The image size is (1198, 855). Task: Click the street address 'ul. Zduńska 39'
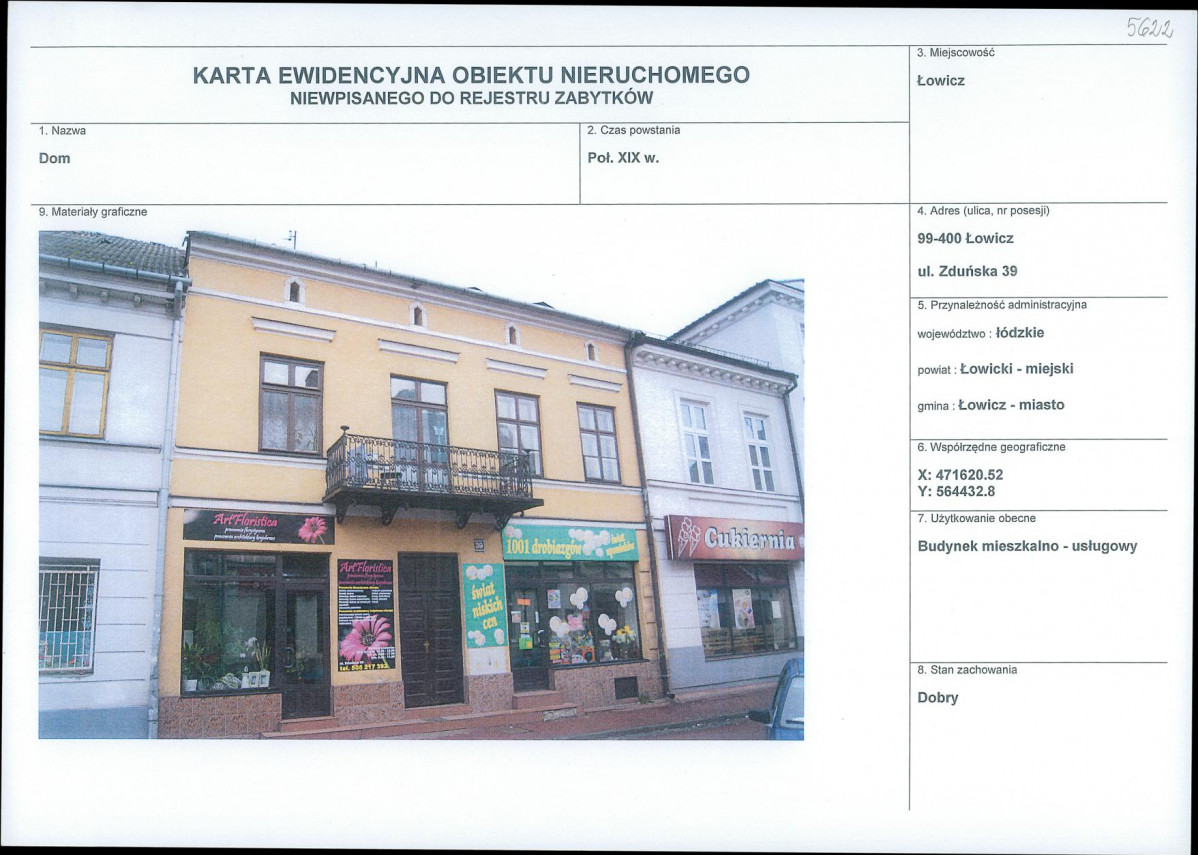tap(966, 270)
